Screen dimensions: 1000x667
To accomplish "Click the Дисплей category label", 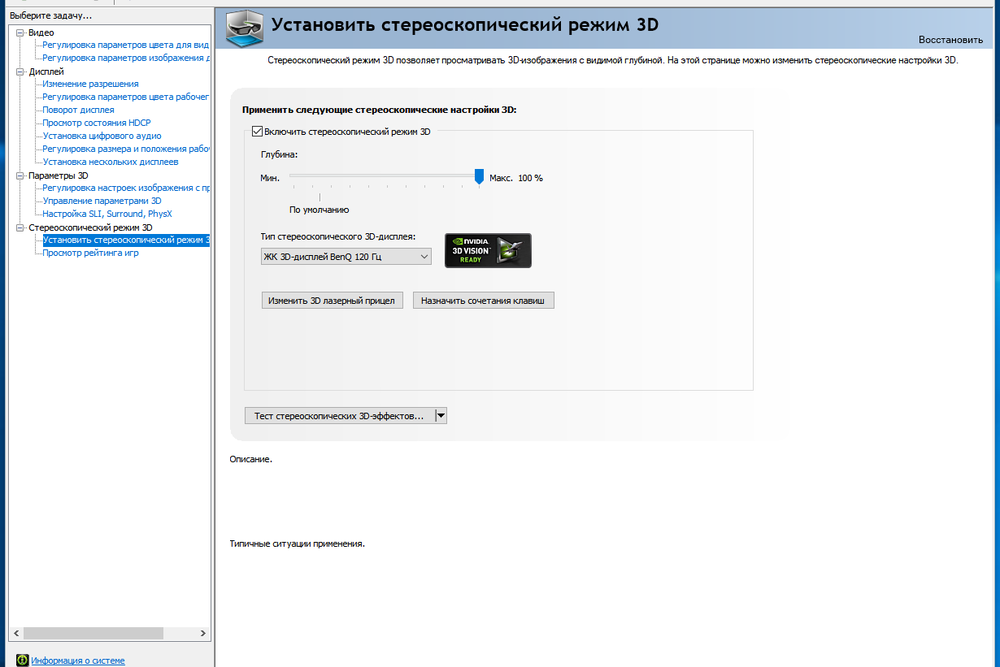I will pyautogui.click(x=46, y=71).
